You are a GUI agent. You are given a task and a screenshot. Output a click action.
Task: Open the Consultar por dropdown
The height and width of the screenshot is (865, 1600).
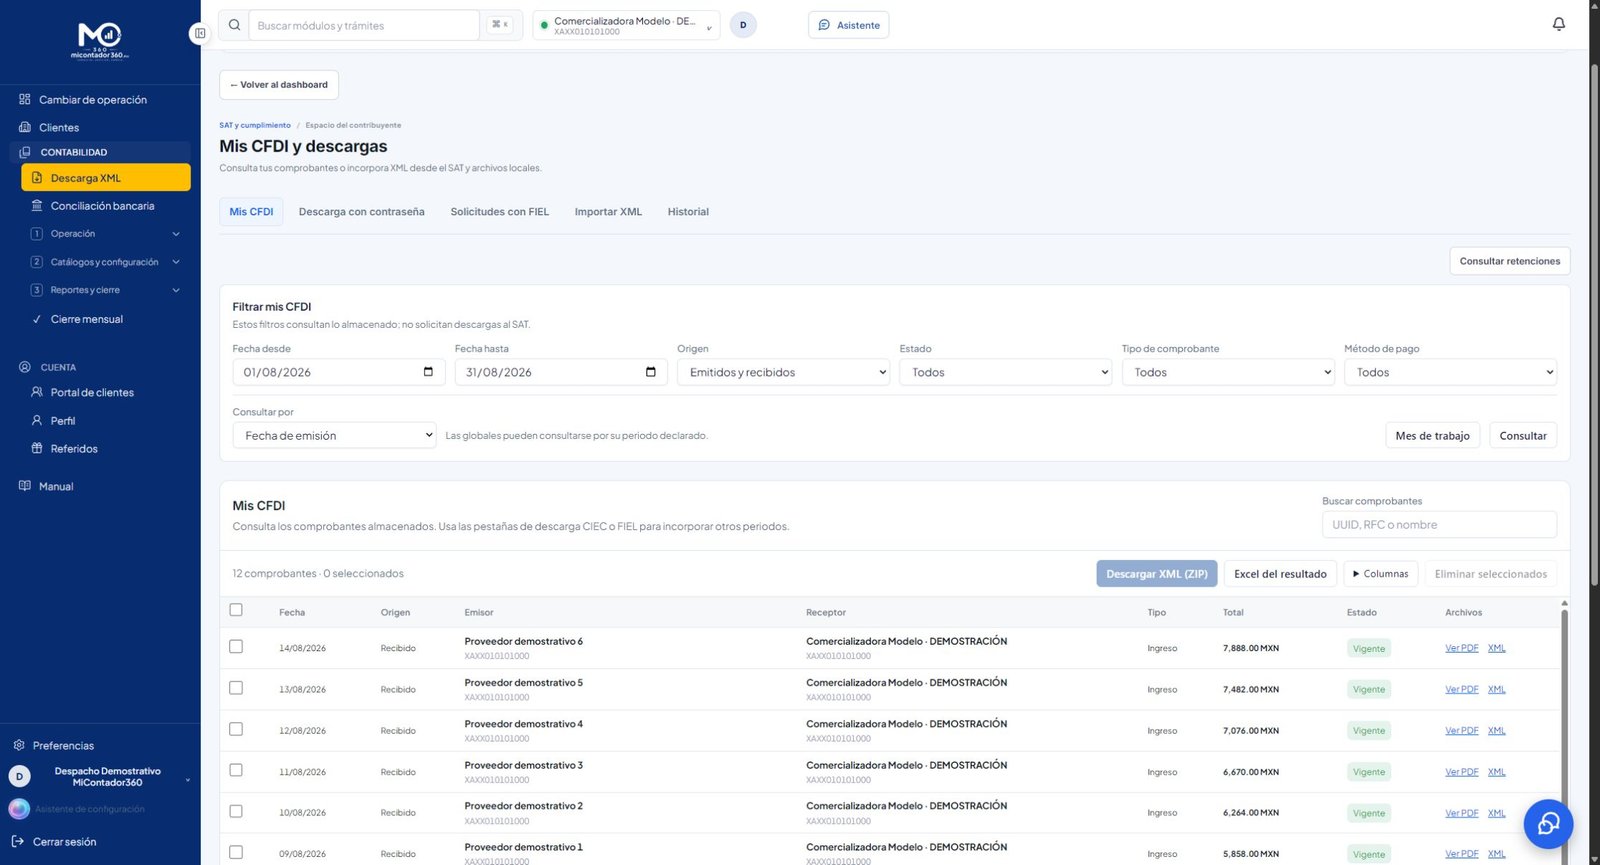tap(334, 435)
